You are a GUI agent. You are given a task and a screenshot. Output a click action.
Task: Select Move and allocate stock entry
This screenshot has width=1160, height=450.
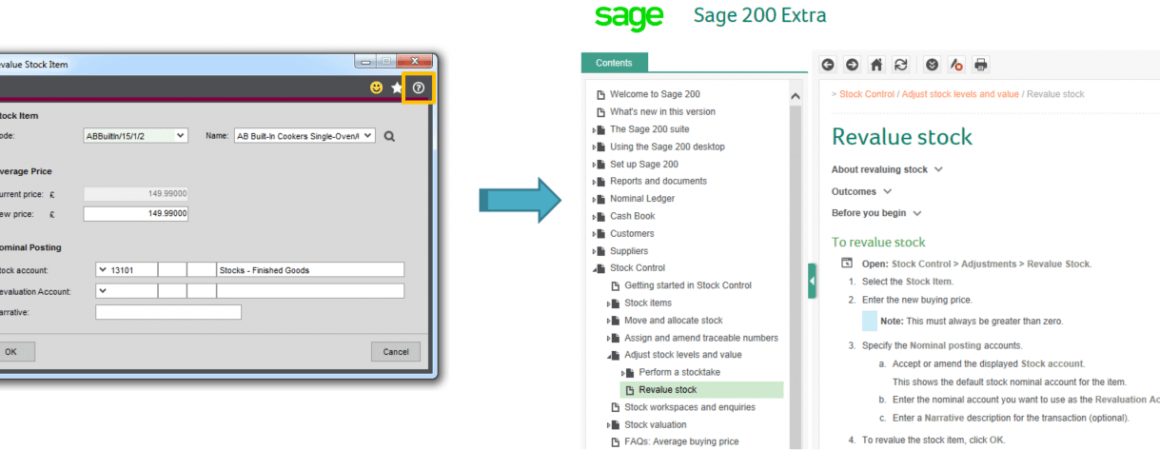(x=673, y=320)
